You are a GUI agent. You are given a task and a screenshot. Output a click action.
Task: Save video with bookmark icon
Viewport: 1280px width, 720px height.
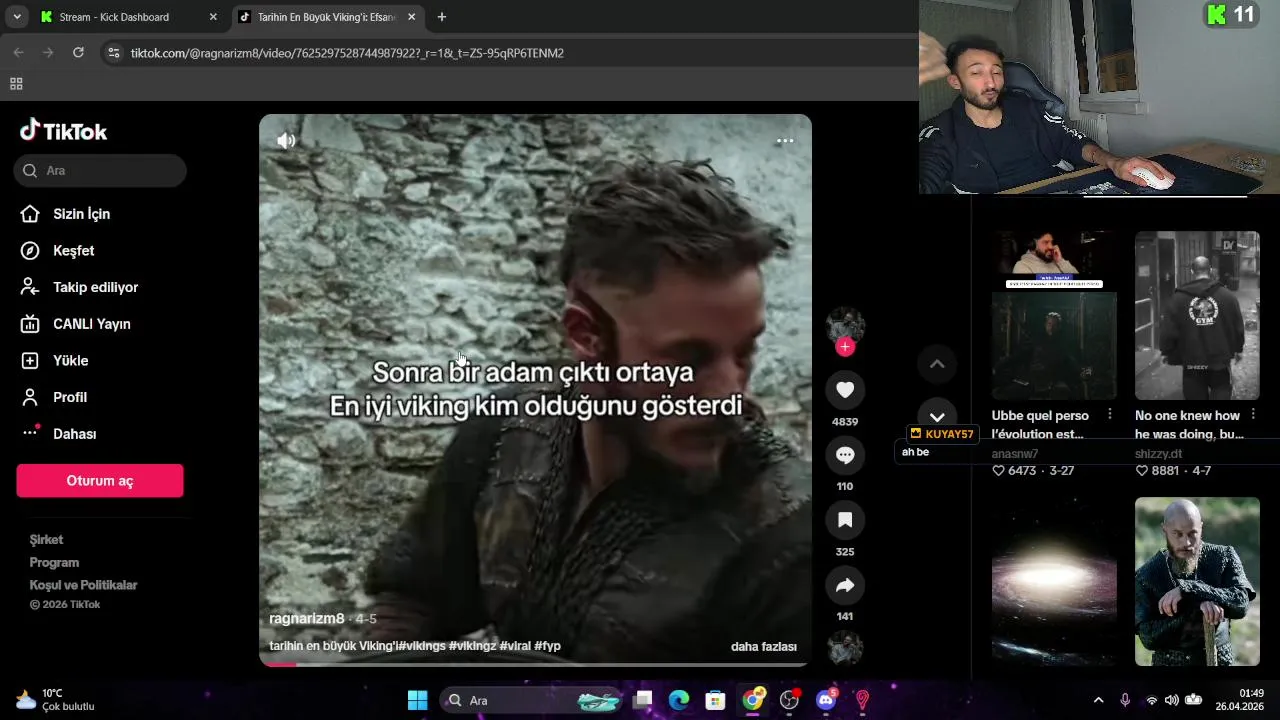tap(845, 520)
